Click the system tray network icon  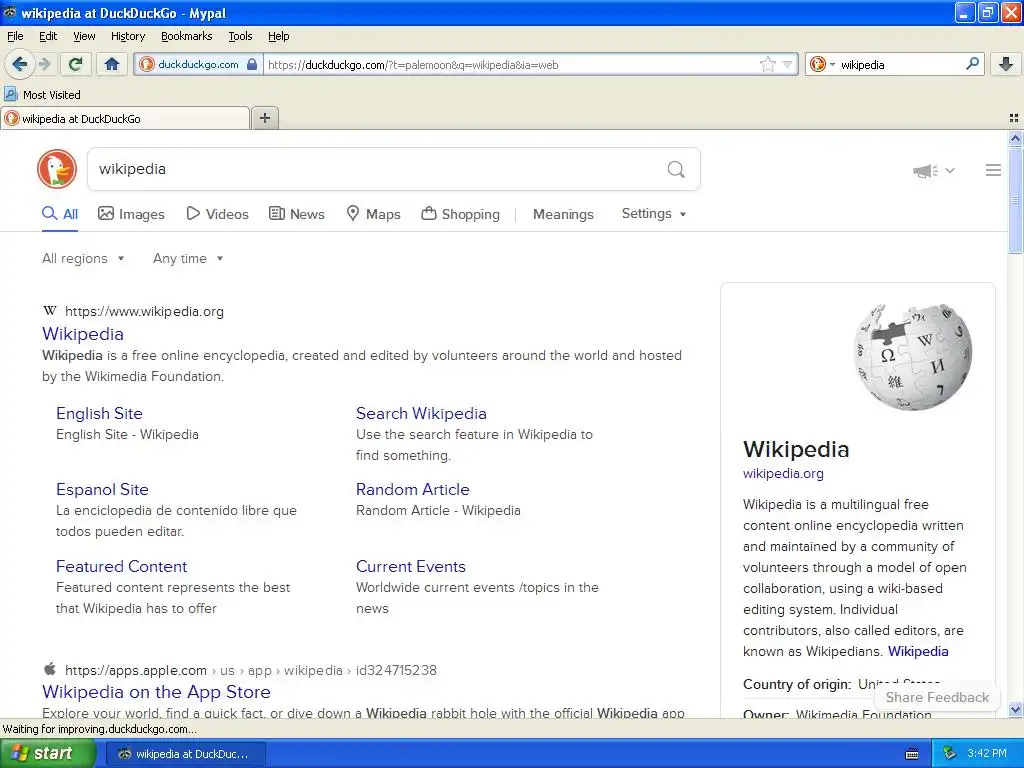pos(950,754)
